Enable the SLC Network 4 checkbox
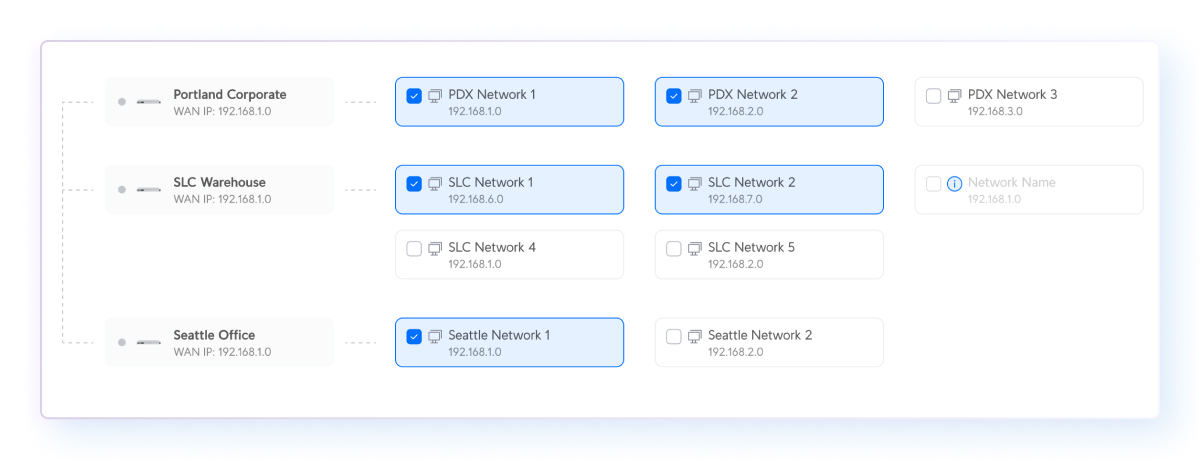The width and height of the screenshot is (1200, 460). tap(414, 249)
